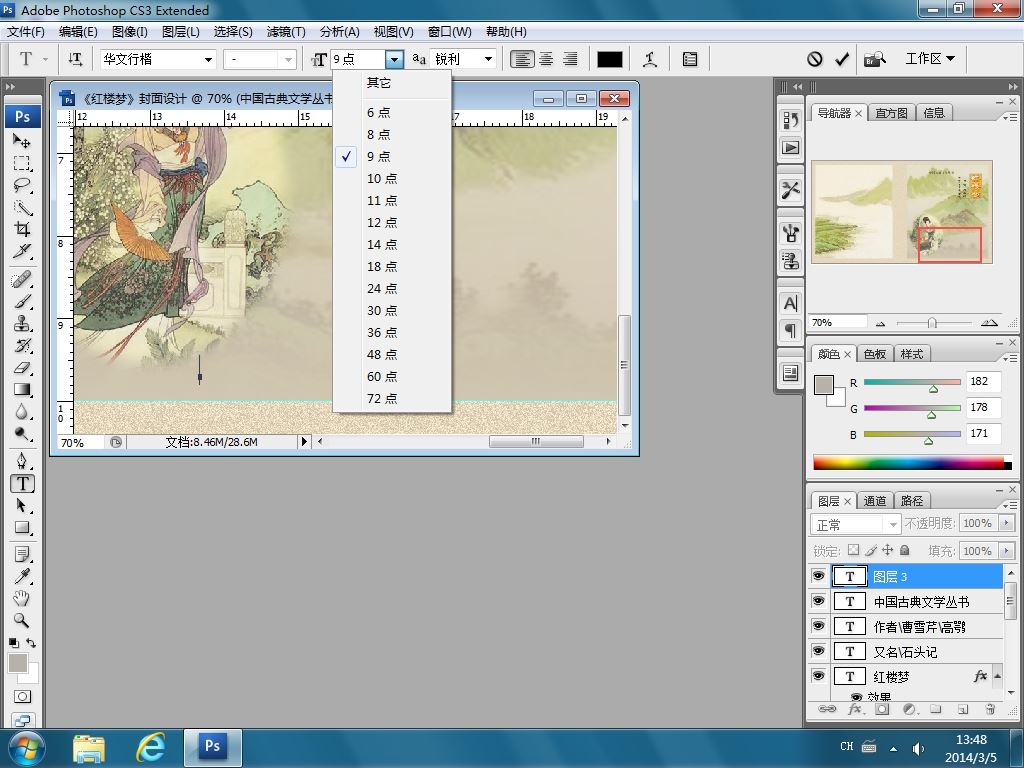Switch to the 直方图 tab

click(x=891, y=113)
